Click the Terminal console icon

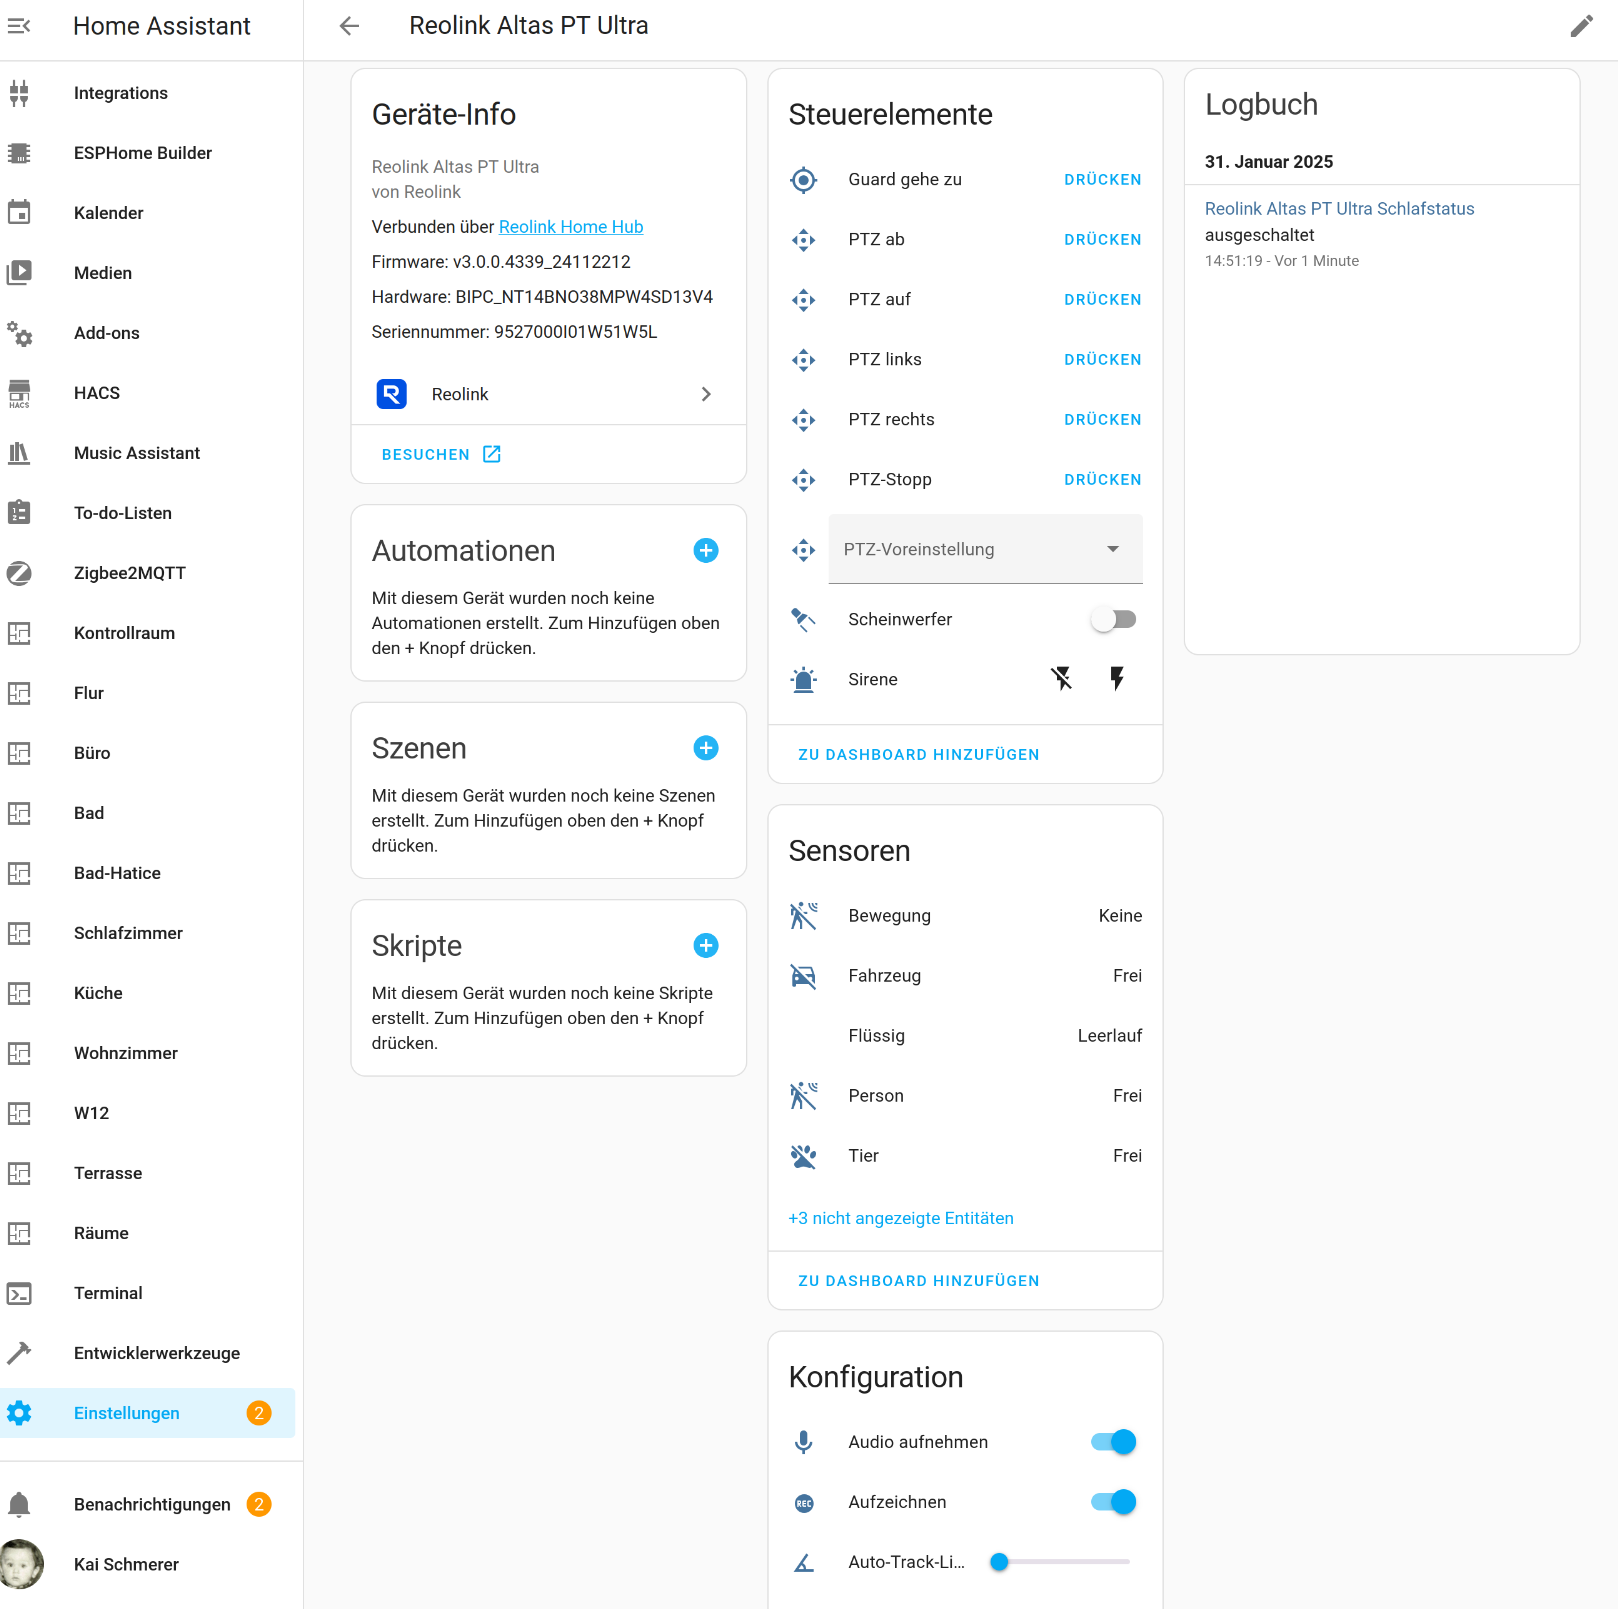[19, 1293]
